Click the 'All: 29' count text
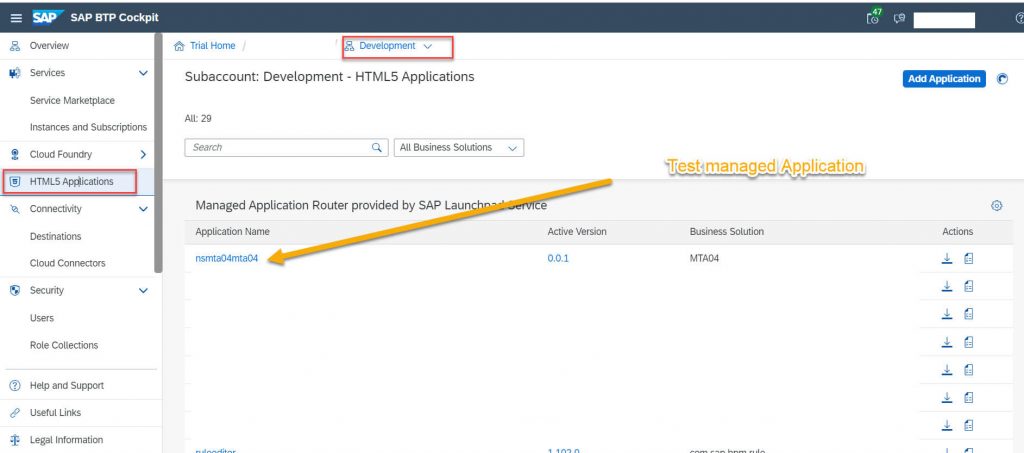 (x=199, y=119)
